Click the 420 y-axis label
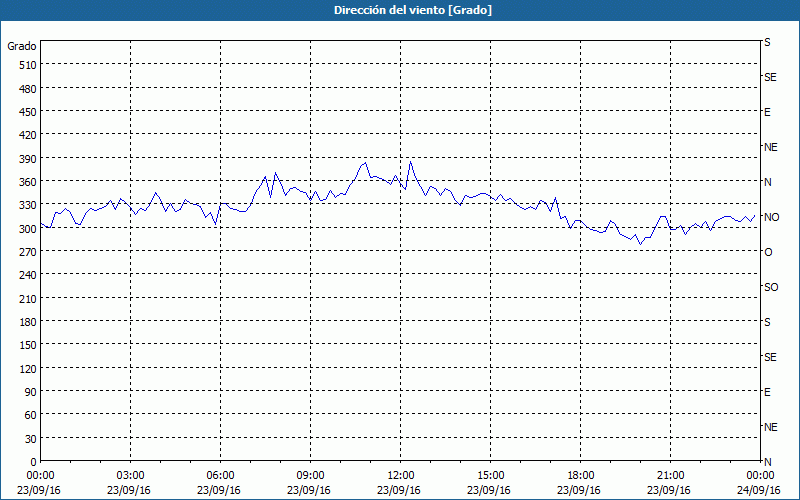Screen dimensions: 800x500 click(28, 135)
